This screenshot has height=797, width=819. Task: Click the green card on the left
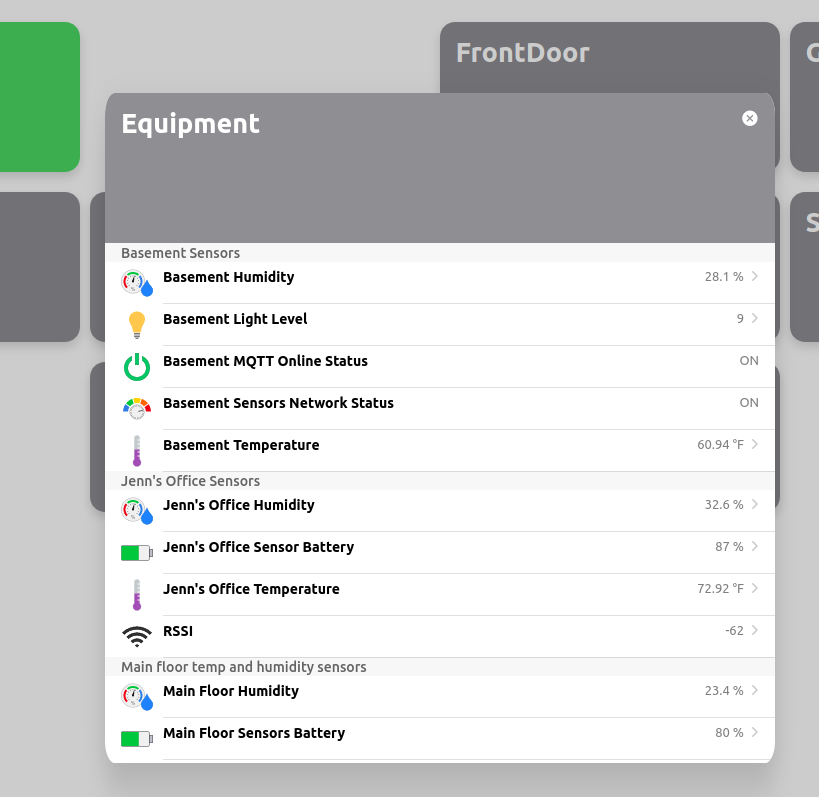click(38, 97)
